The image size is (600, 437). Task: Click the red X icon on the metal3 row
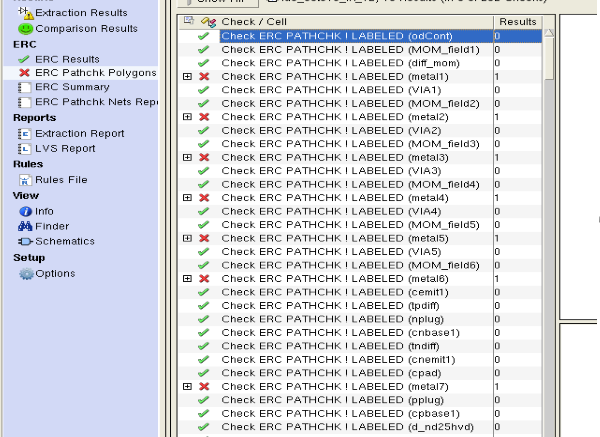[x=204, y=157]
